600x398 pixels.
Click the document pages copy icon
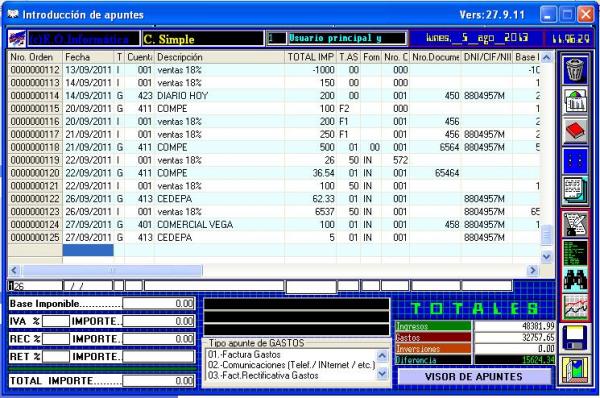coord(575,191)
